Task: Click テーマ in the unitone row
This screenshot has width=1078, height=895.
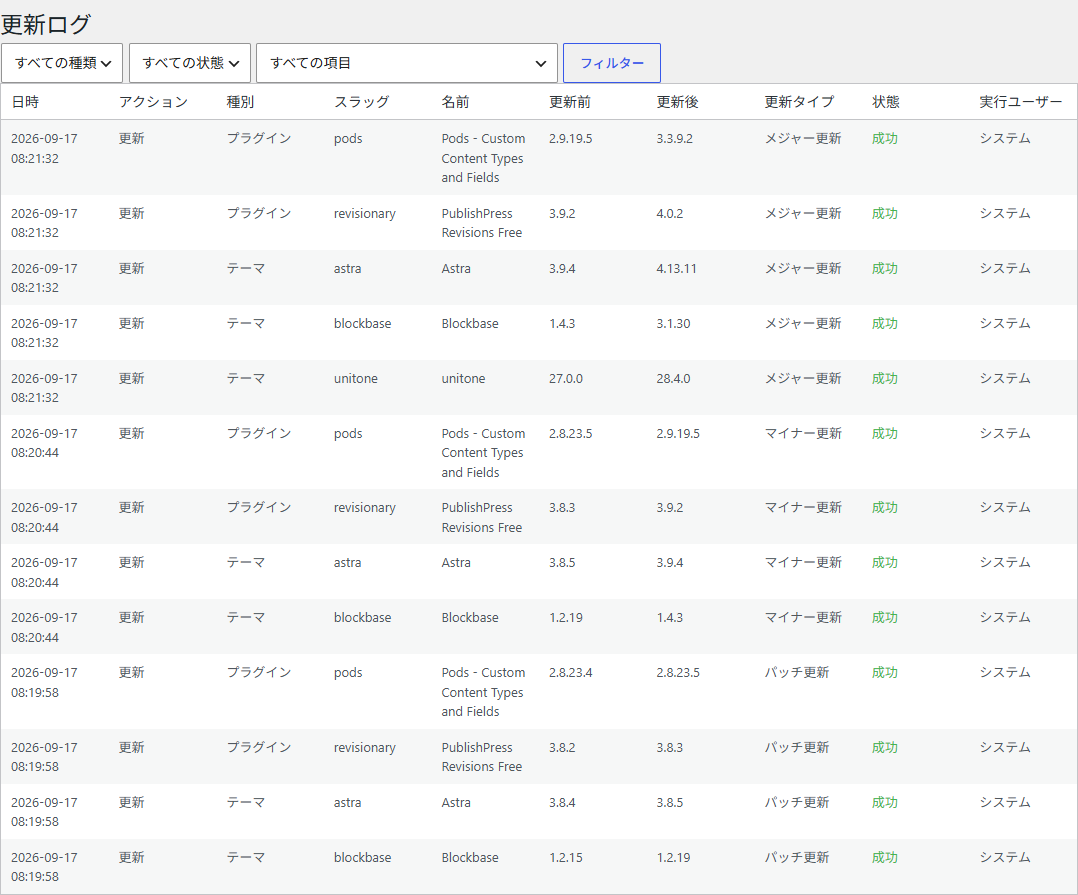Action: click(246, 378)
